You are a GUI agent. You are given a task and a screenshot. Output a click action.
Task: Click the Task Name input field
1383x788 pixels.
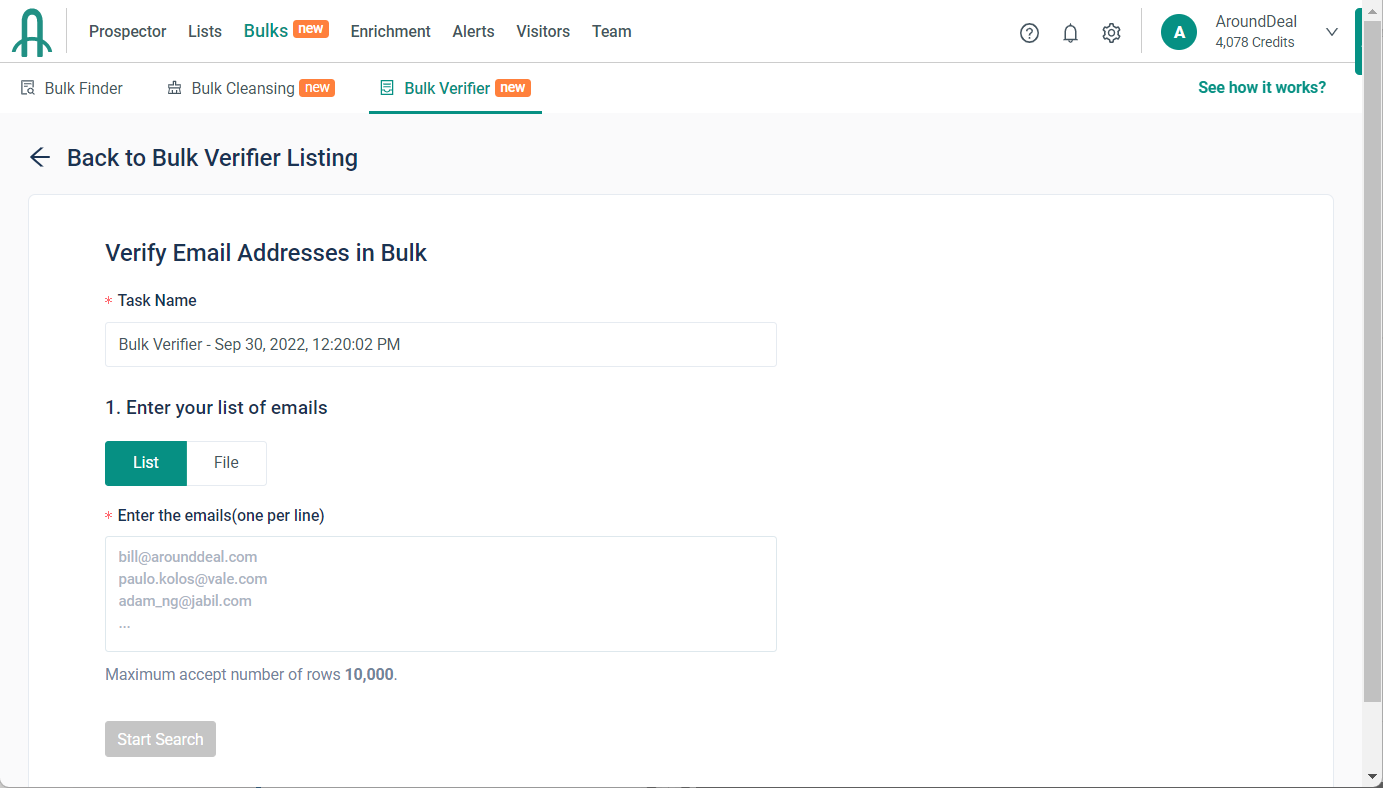[x=440, y=344]
